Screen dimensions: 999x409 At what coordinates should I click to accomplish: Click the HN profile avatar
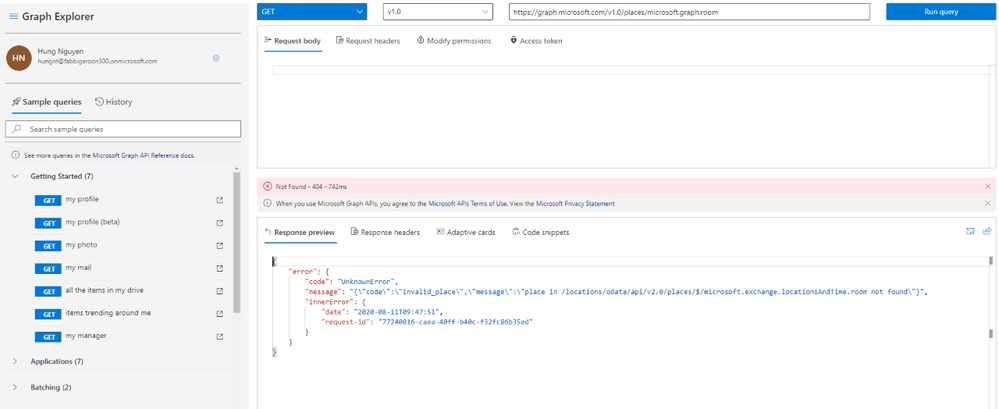click(x=19, y=58)
